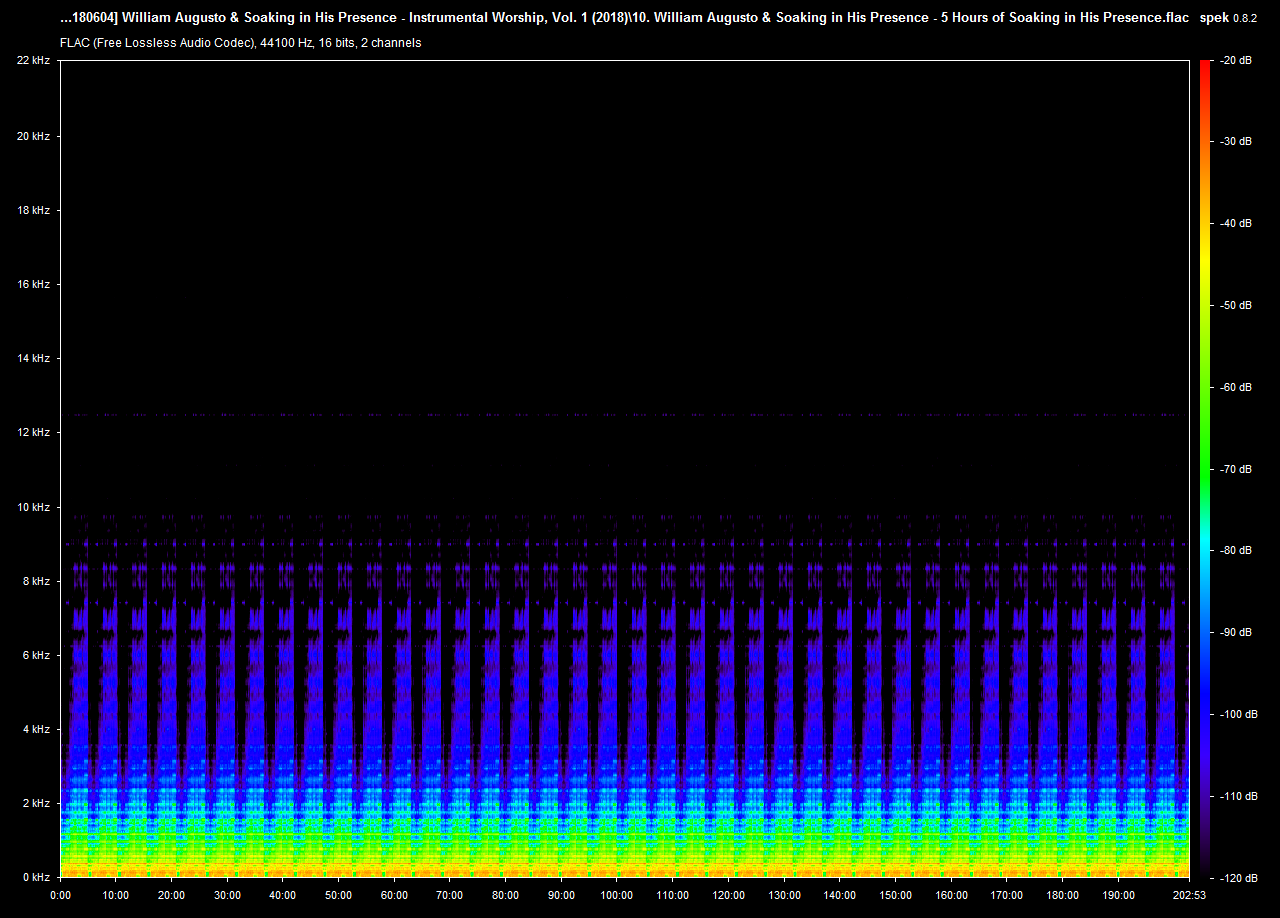Screen dimensions: 1280x918
Task: Click the 30:00 time axis label
Action: pos(227,895)
